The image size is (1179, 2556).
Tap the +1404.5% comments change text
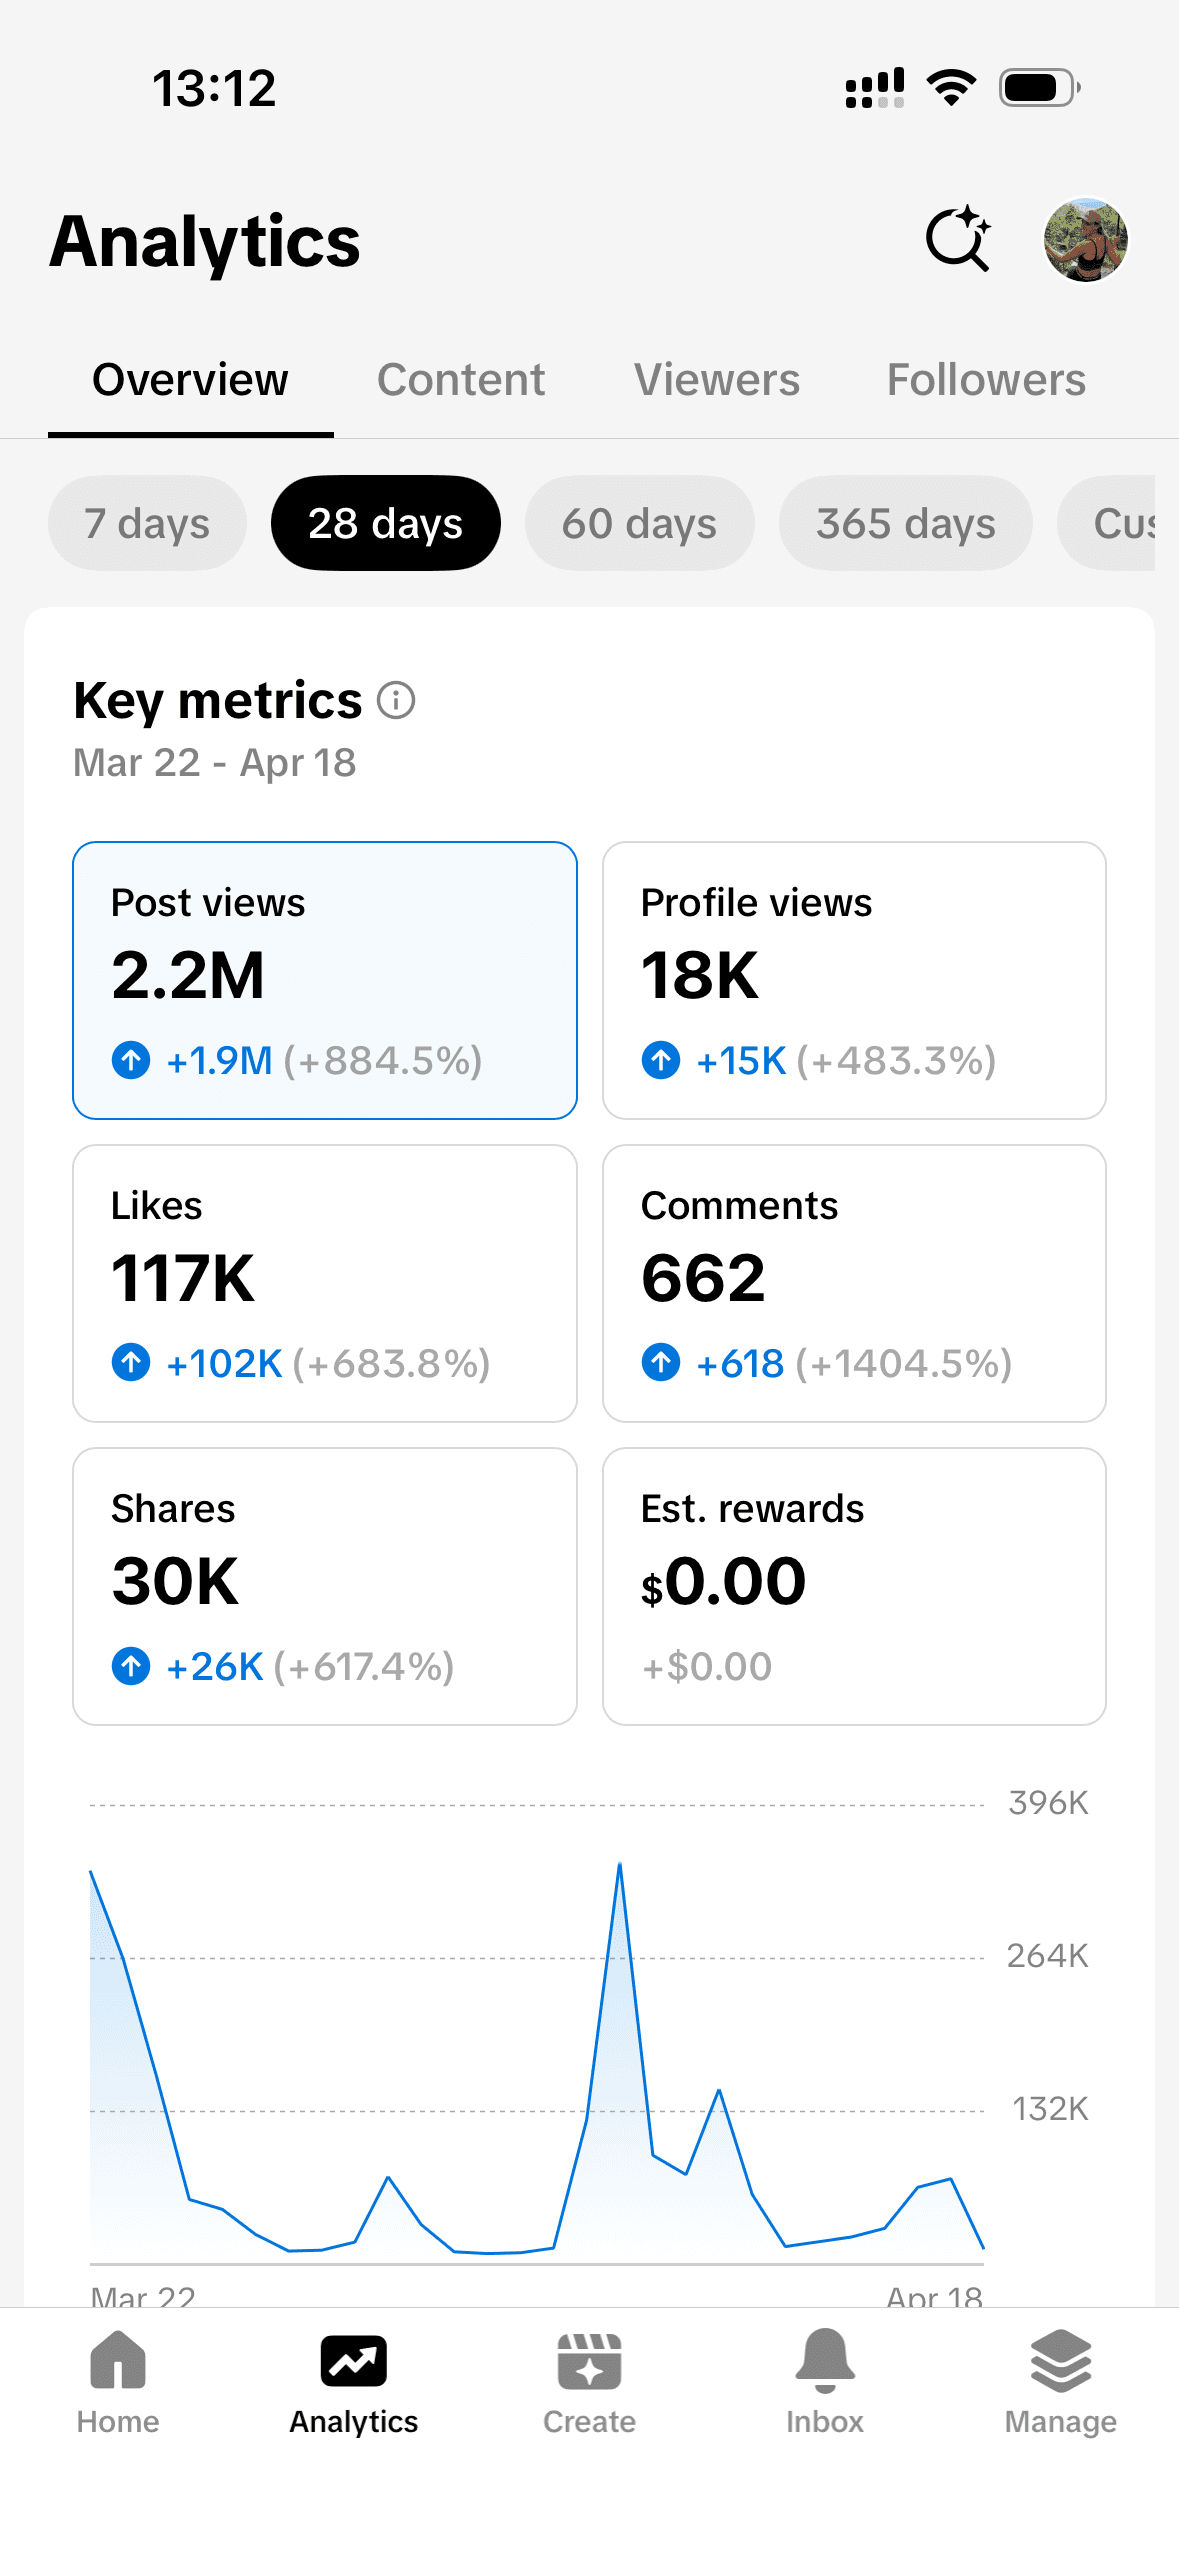pyautogui.click(x=904, y=1363)
